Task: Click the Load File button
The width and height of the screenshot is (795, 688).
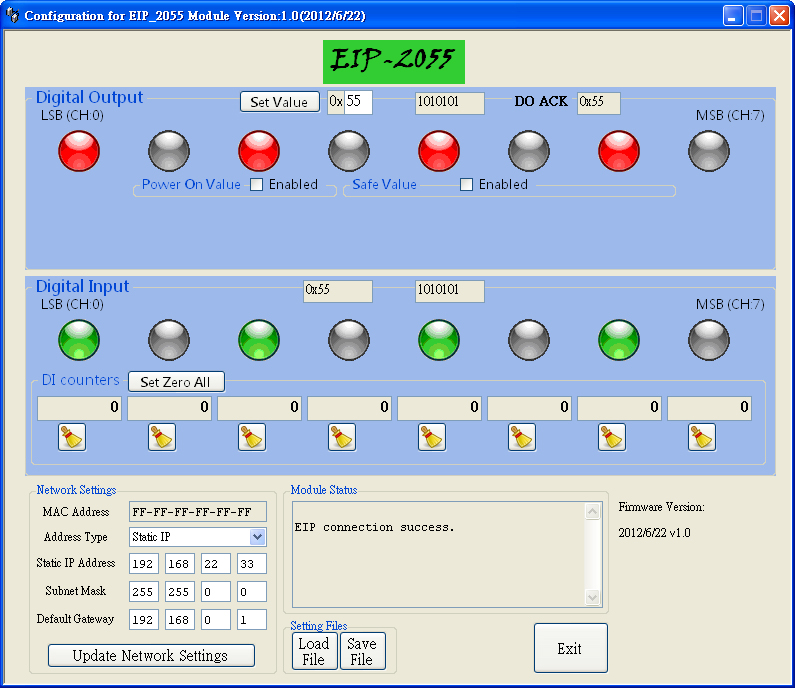Action: pos(314,651)
